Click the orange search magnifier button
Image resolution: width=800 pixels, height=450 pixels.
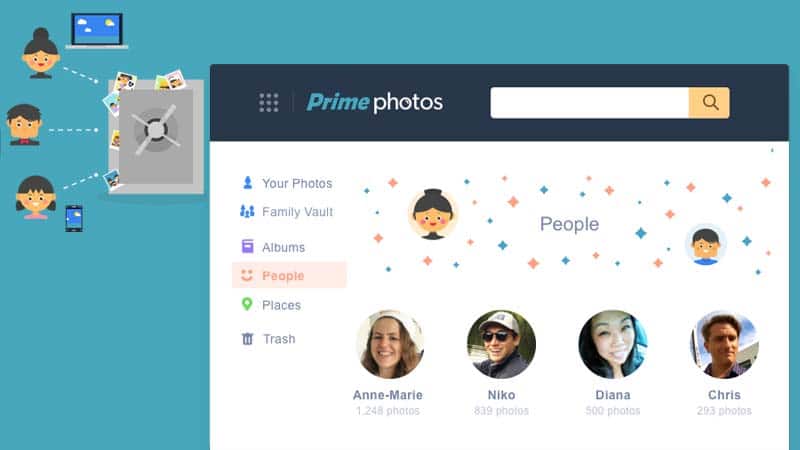pos(709,103)
